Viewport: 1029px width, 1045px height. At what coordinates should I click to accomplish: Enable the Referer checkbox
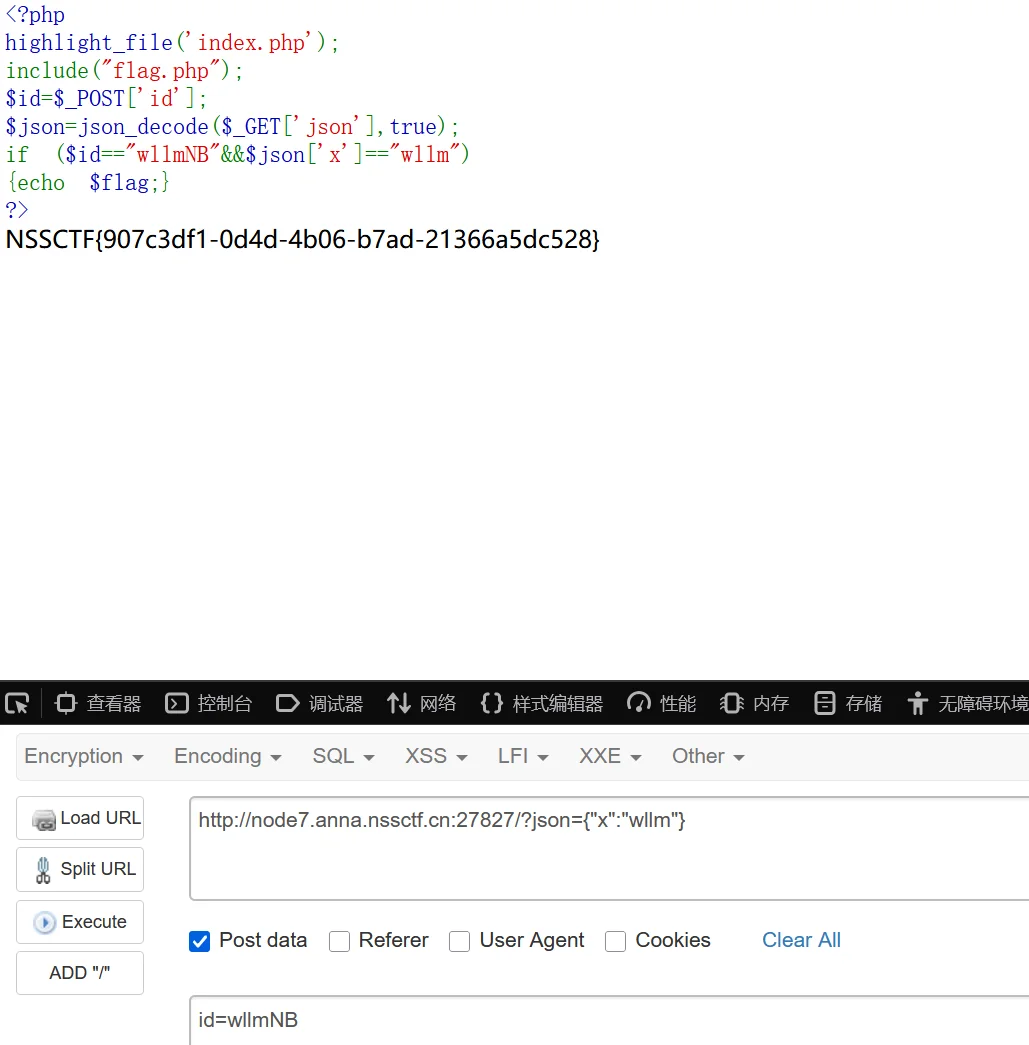coord(340,941)
